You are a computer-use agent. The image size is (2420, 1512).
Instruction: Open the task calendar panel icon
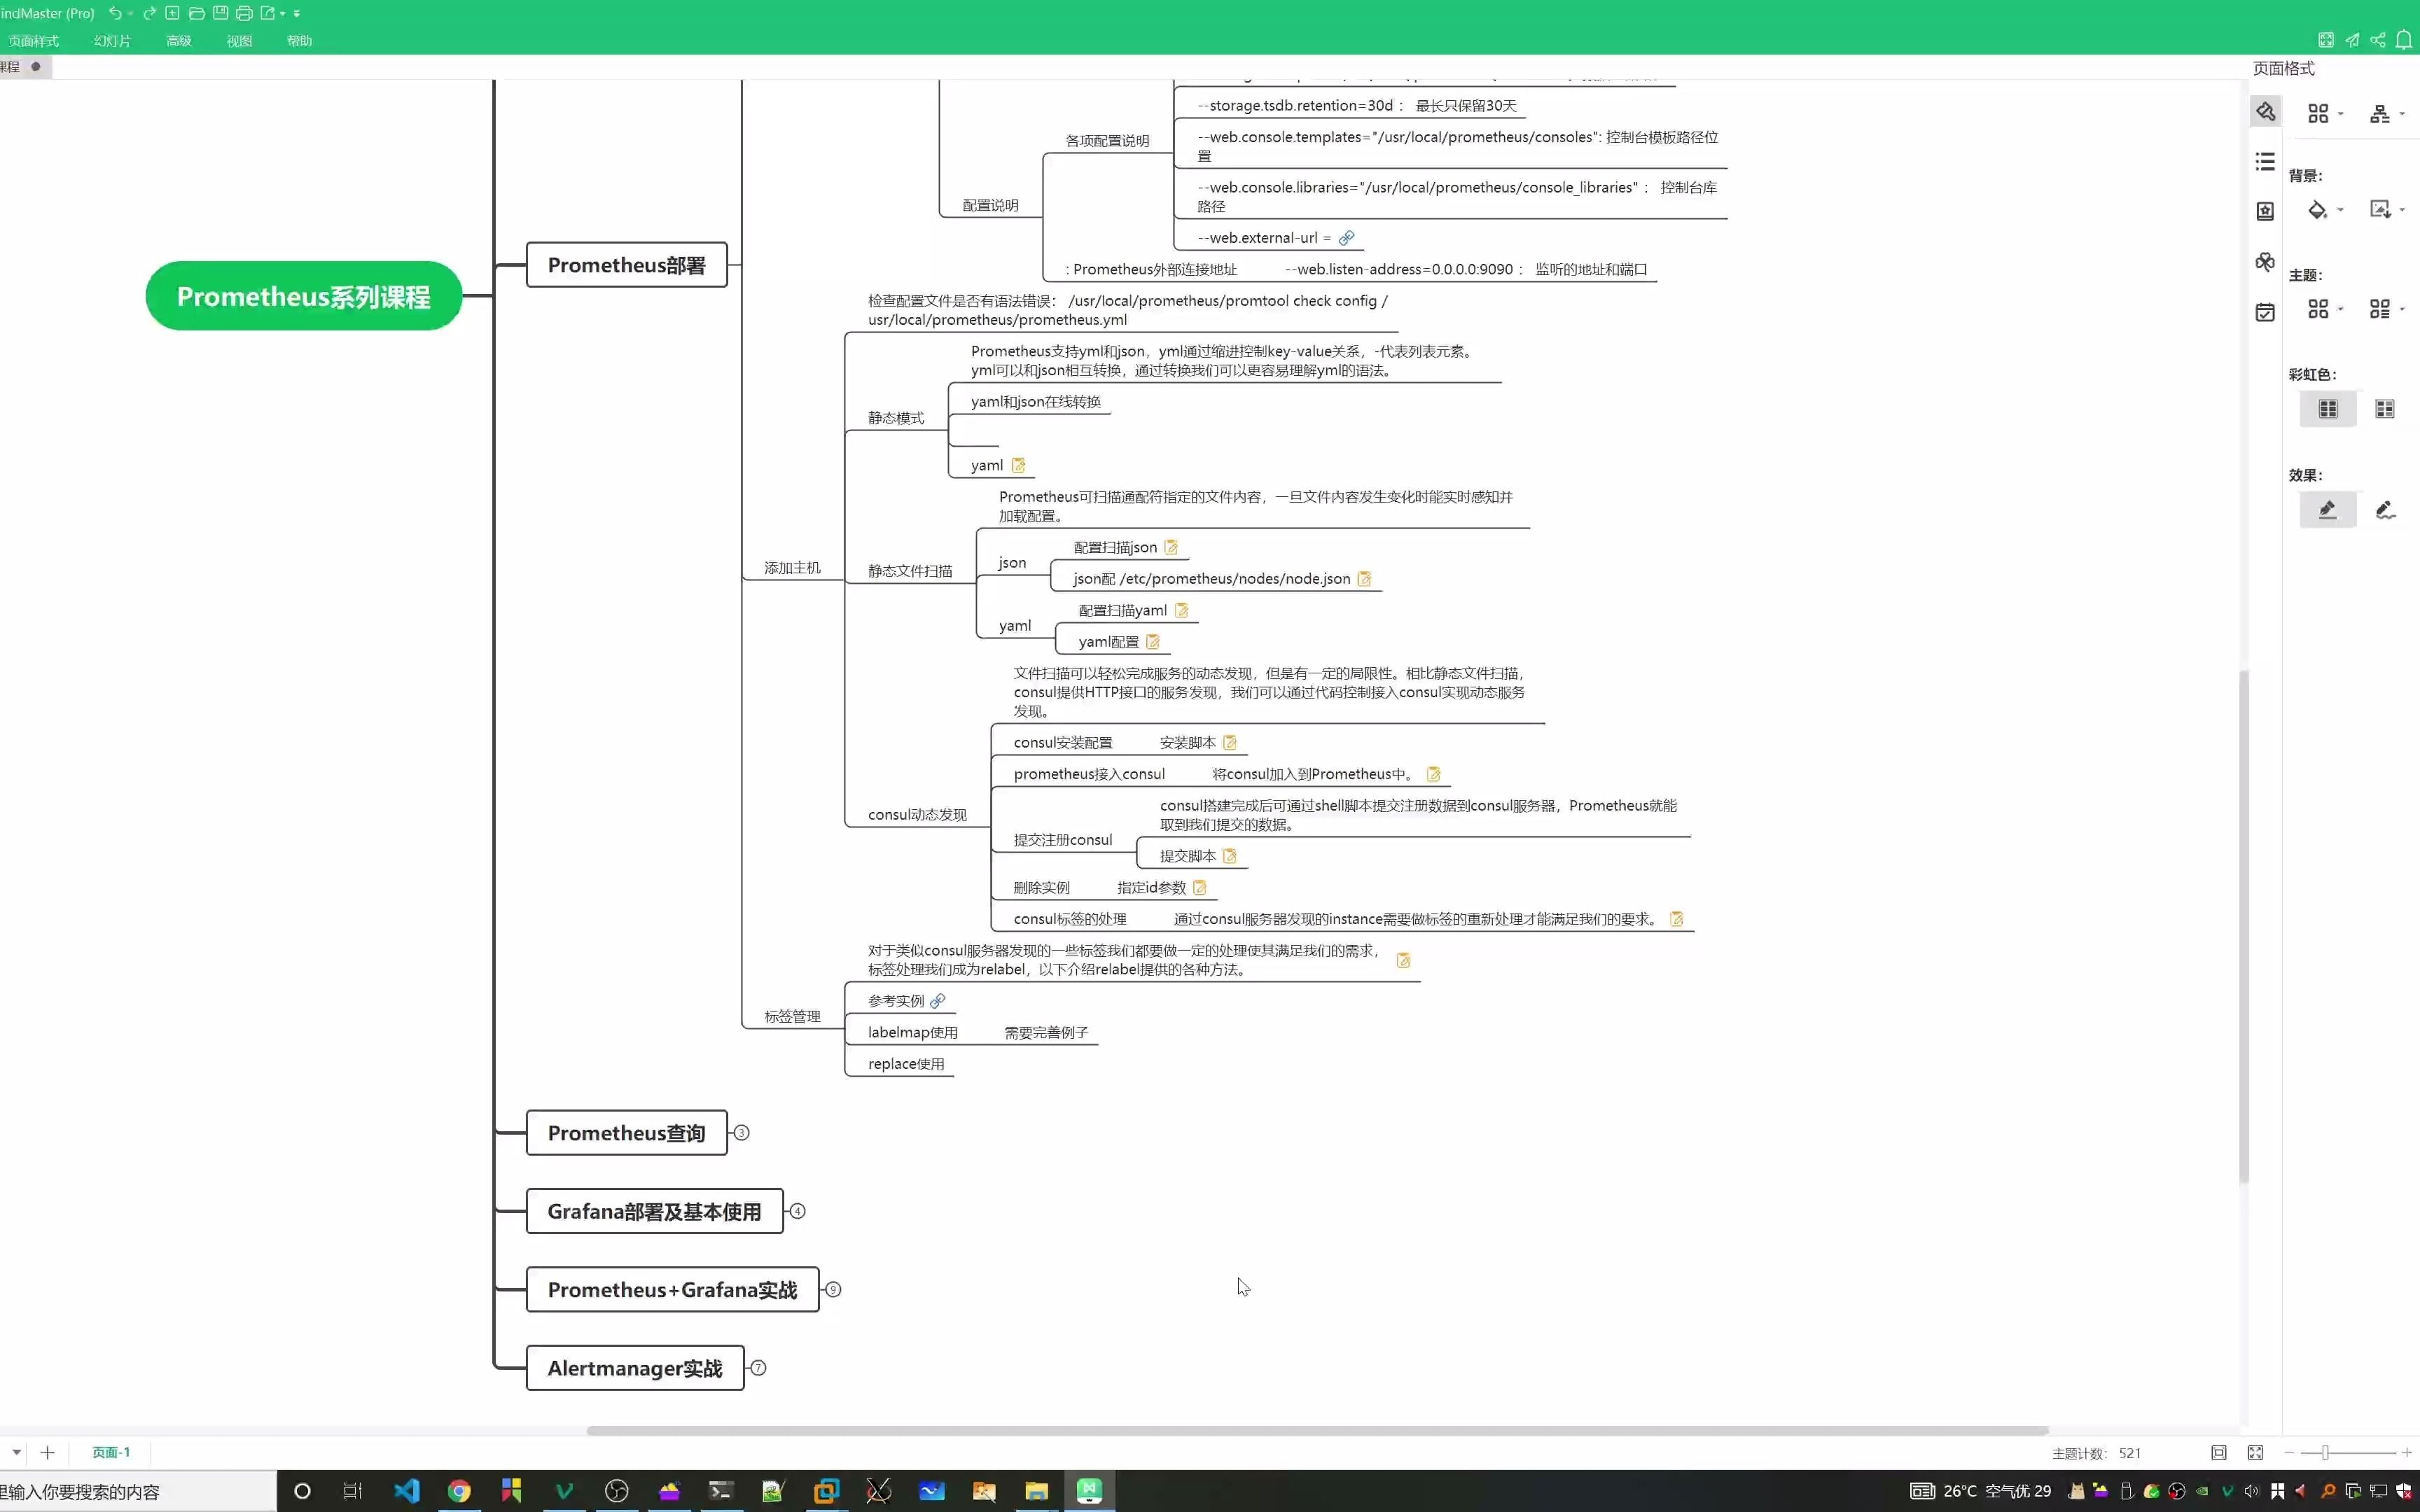tap(2266, 312)
